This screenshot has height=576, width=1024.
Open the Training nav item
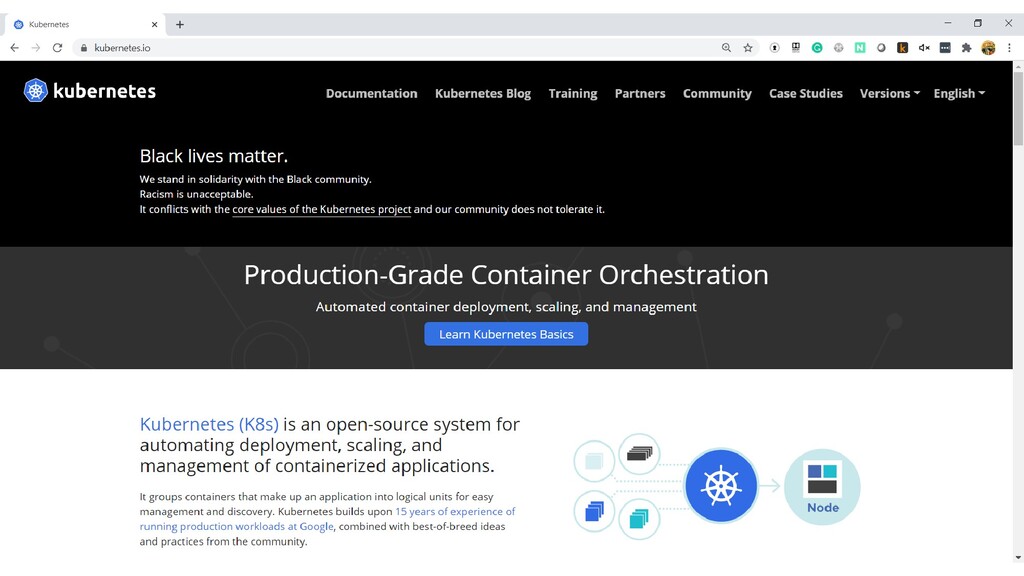[573, 93]
